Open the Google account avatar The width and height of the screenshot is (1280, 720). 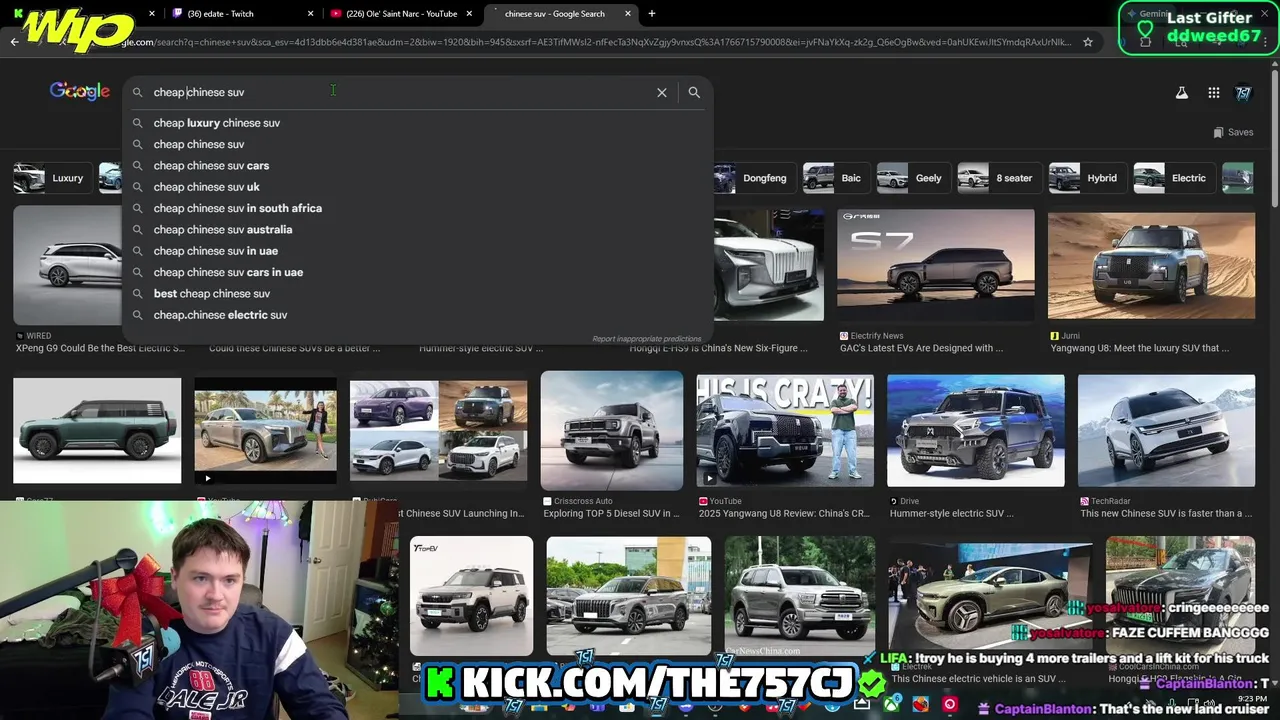pyautogui.click(x=1243, y=92)
